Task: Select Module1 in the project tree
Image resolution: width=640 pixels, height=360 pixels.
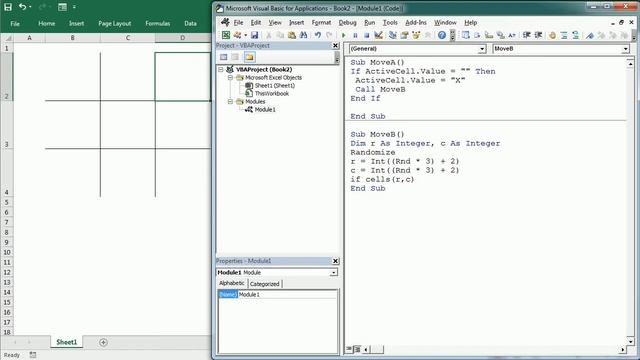Action: coord(265,109)
